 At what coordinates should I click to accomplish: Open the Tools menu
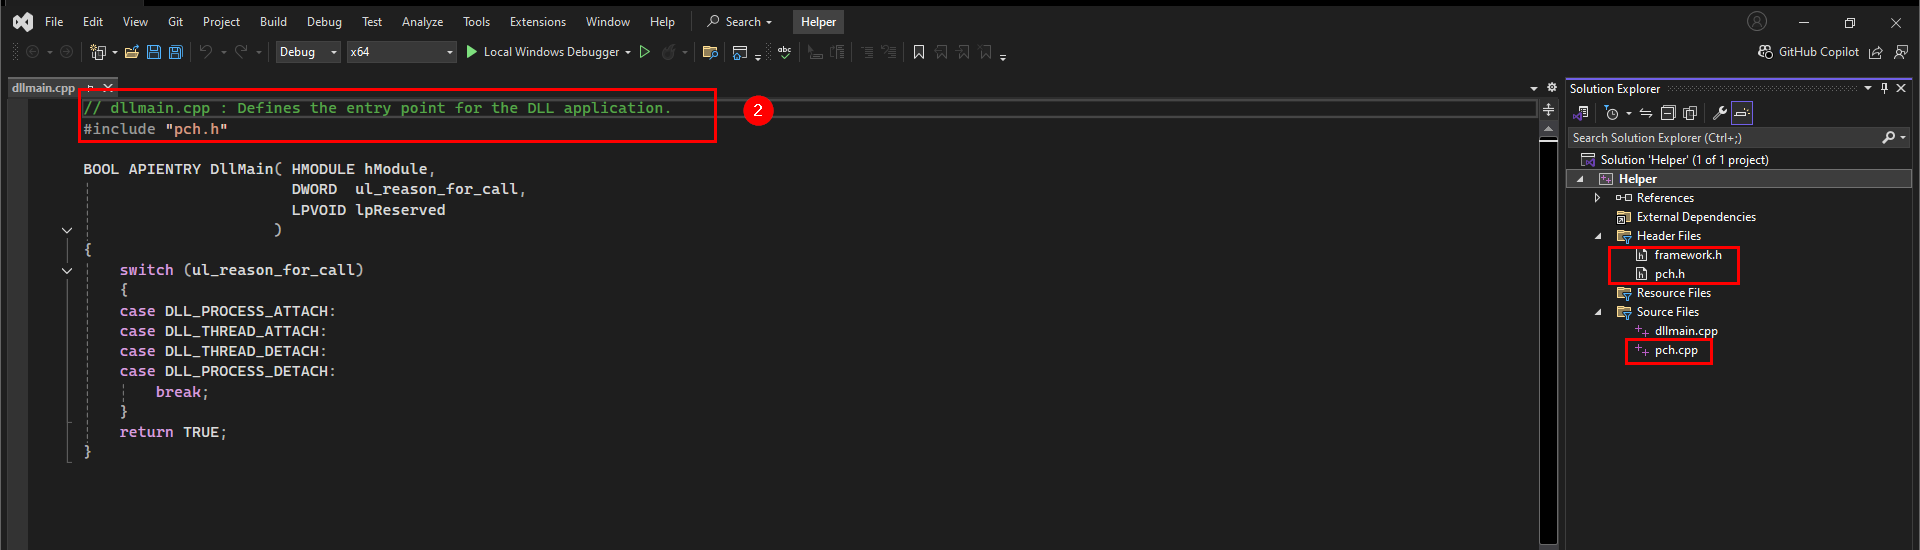tap(476, 21)
